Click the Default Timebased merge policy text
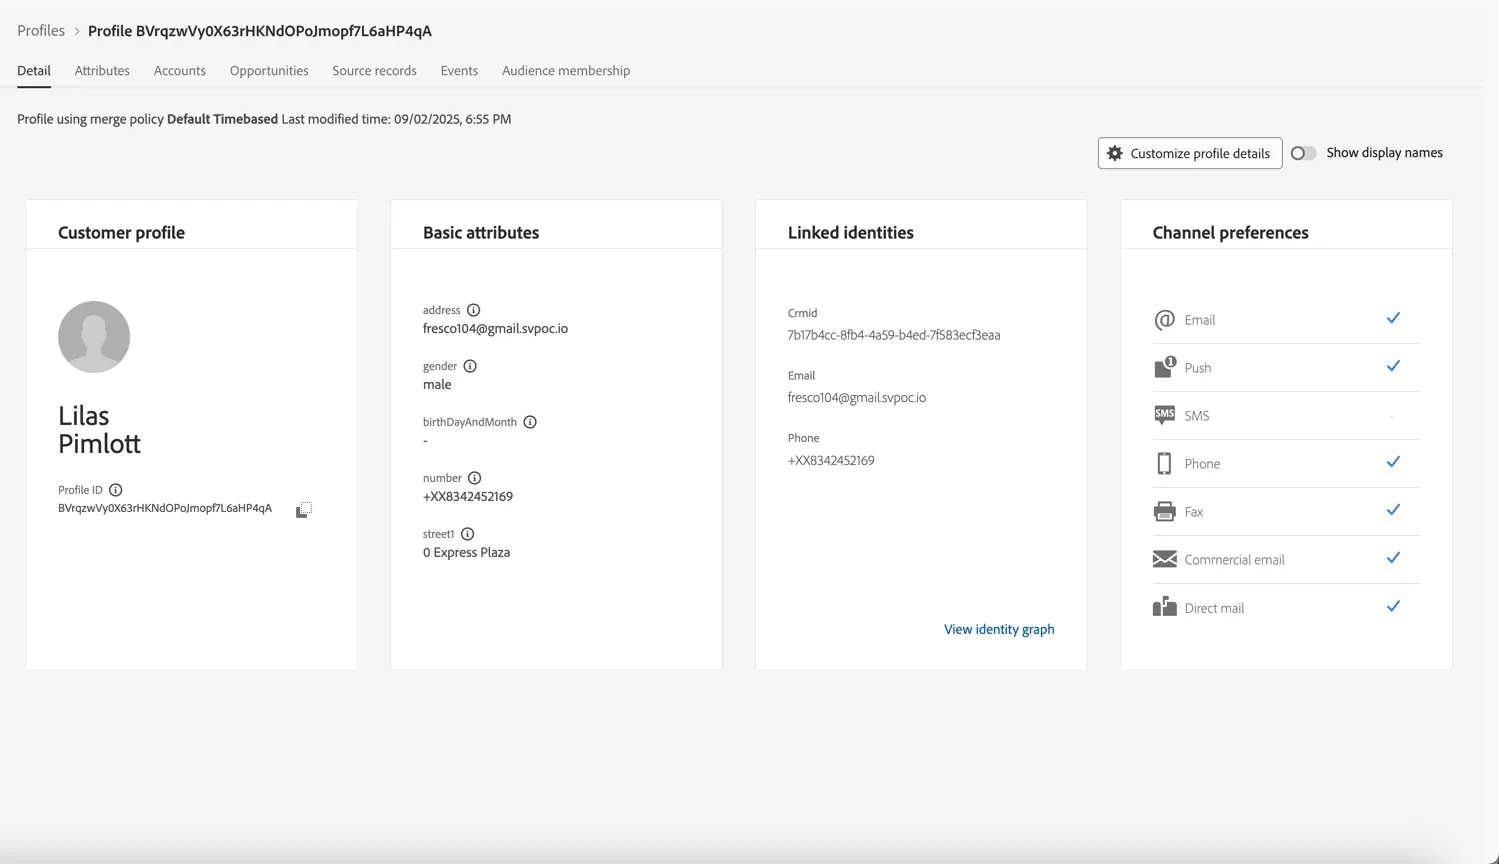Screen dimensions: 1499x864 coord(222,119)
